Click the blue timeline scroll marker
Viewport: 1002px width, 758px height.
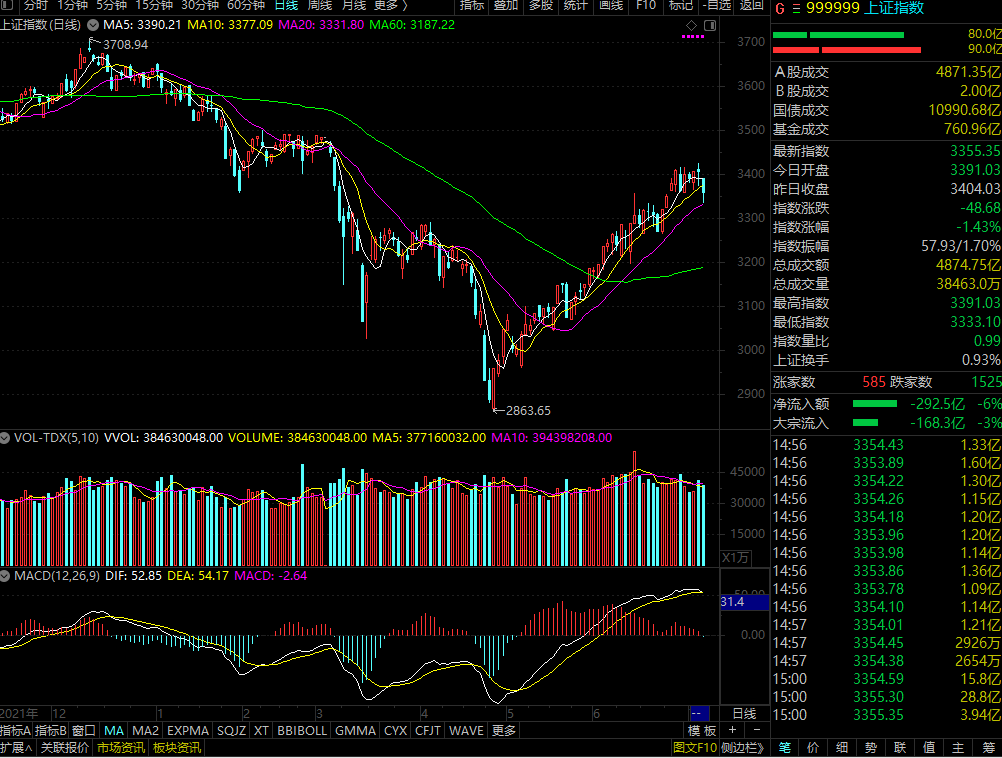699,713
